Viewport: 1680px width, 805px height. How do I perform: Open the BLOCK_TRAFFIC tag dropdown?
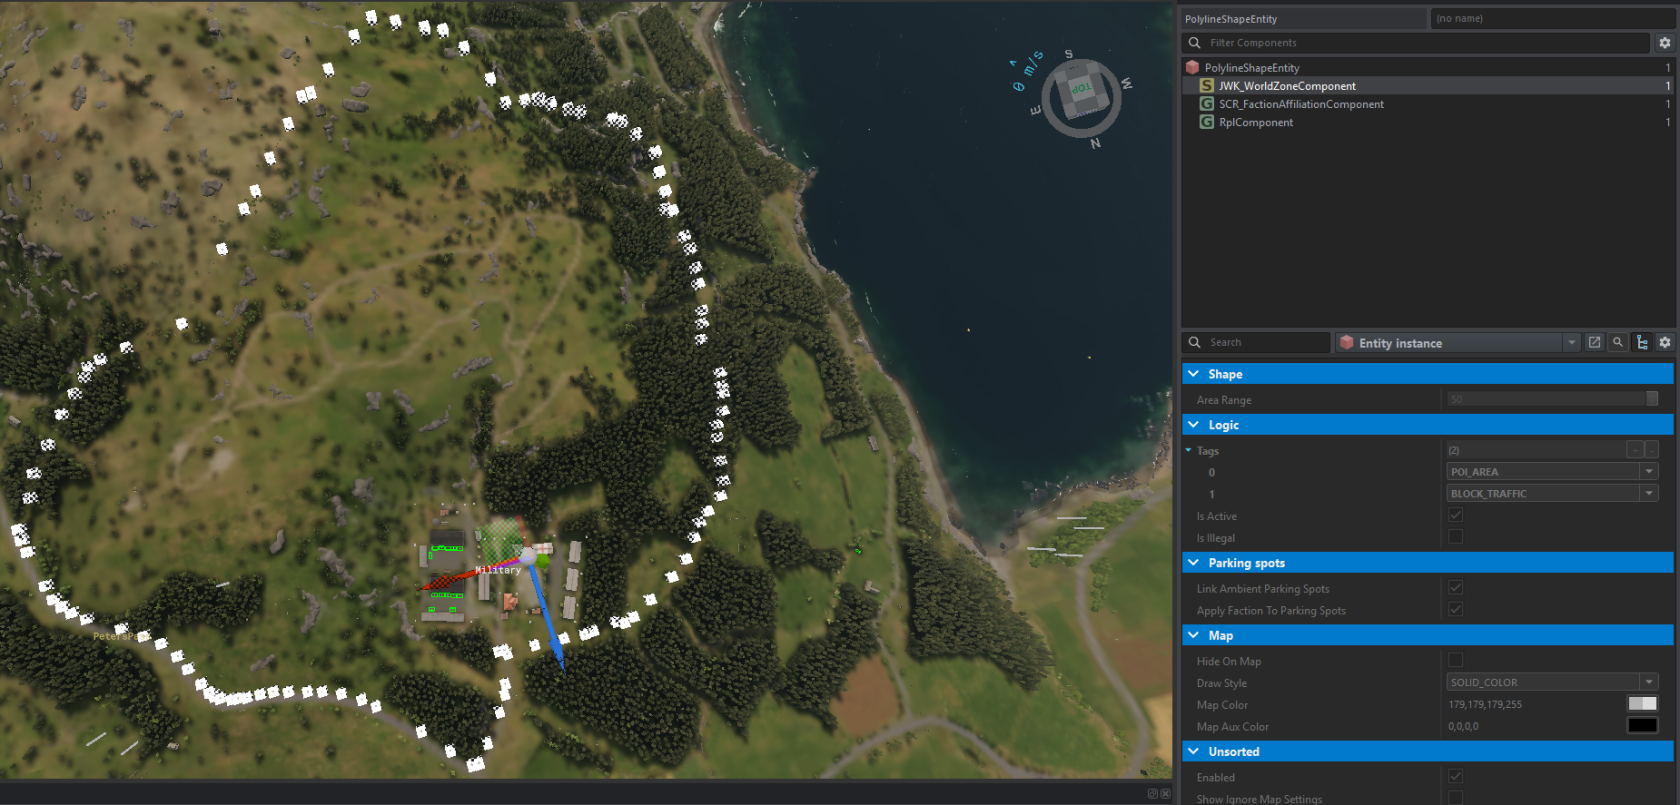[1649, 493]
